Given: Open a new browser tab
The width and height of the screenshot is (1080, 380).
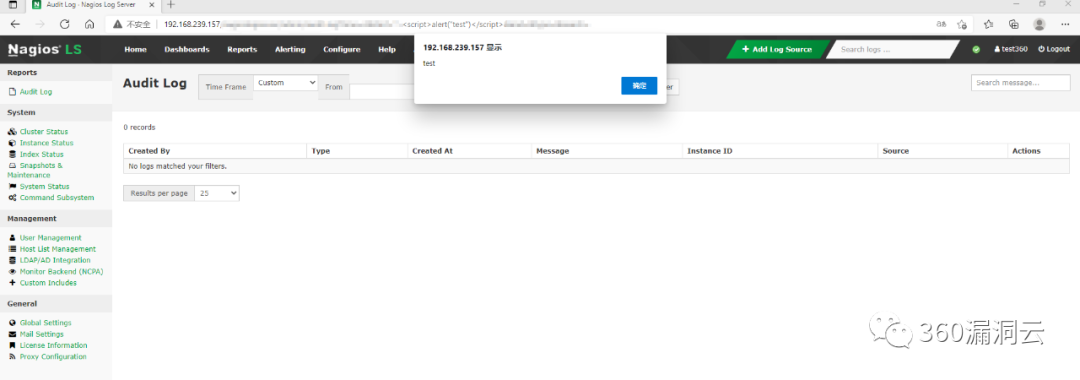Looking at the screenshot, I should 172,5.
